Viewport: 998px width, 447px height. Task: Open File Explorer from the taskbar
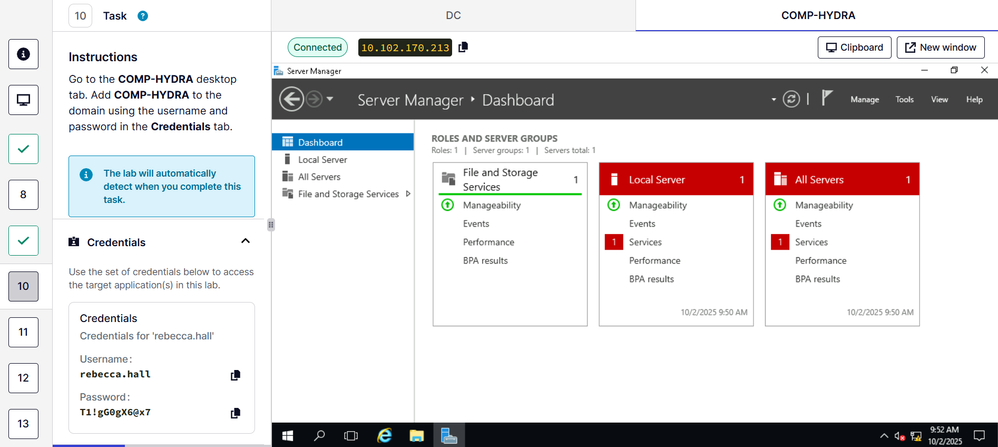click(417, 436)
